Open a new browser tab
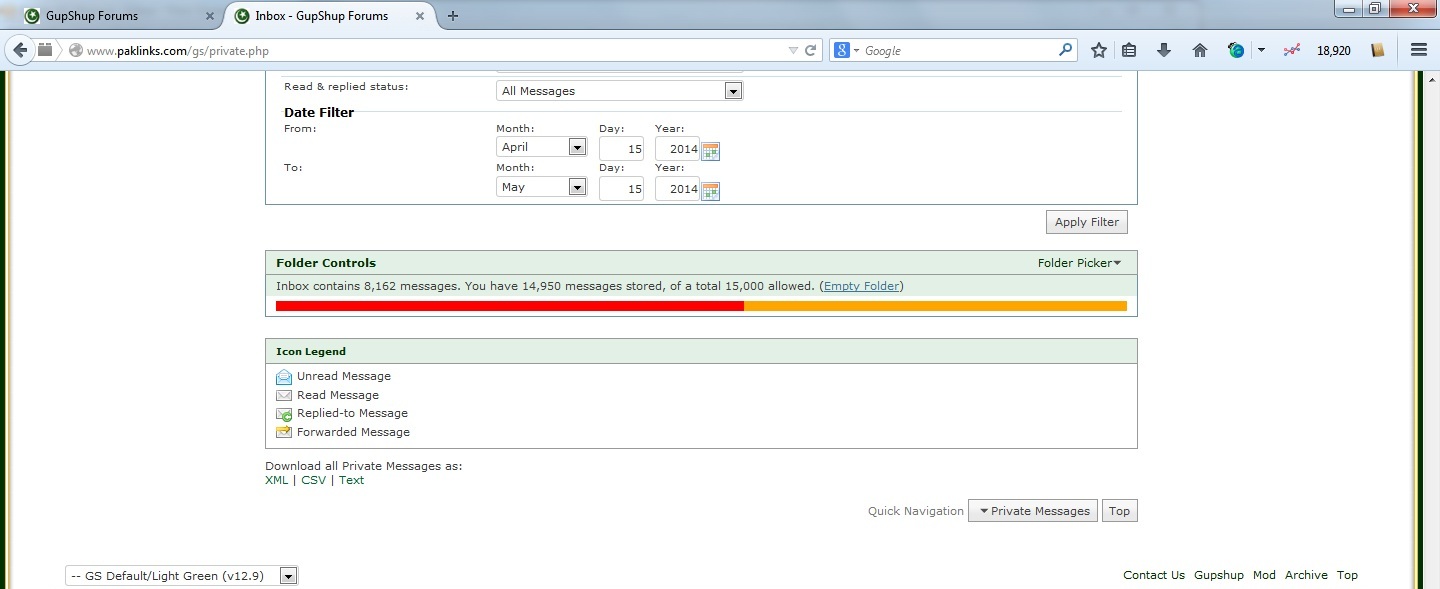Image resolution: width=1440 pixels, height=589 pixels. coord(453,16)
